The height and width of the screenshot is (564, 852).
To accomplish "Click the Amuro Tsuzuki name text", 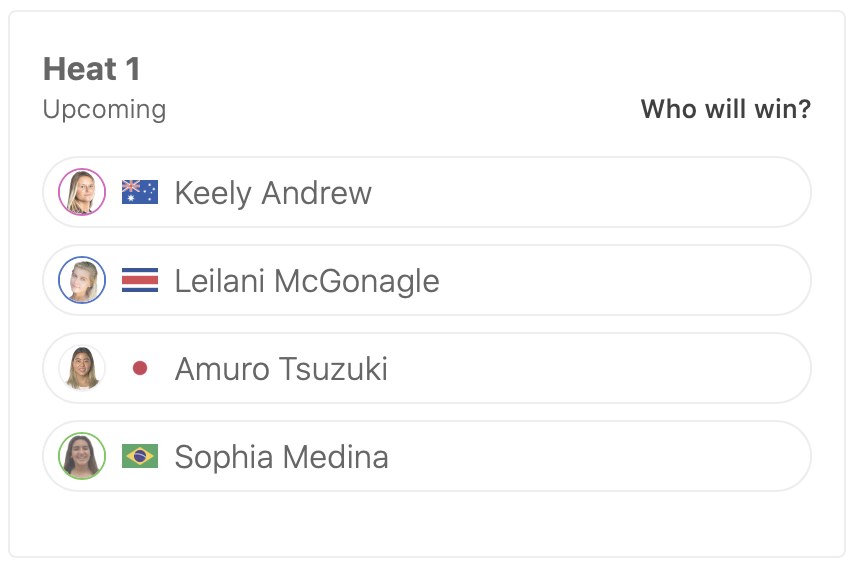I will 281,368.
